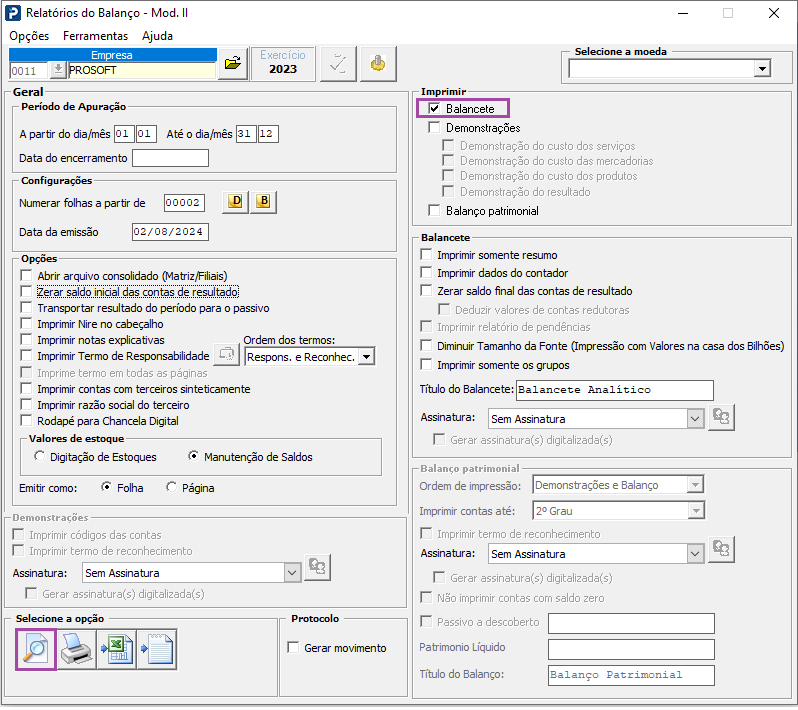The image size is (798, 710).
Task: Click the start day field 01
Action: (x=124, y=134)
